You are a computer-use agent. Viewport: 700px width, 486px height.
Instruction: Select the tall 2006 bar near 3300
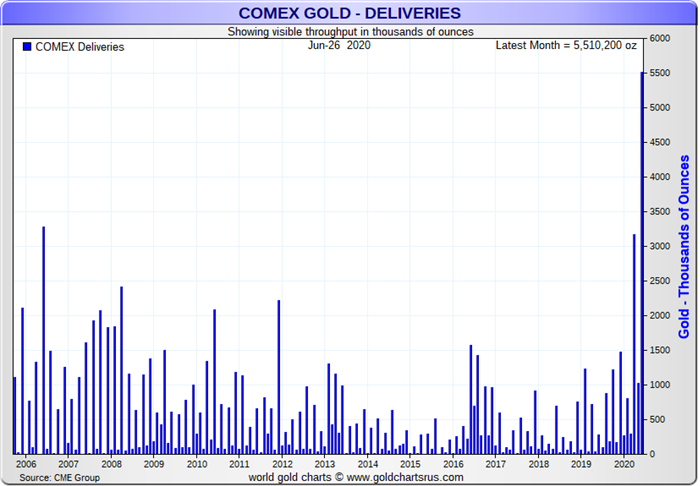pos(43,340)
